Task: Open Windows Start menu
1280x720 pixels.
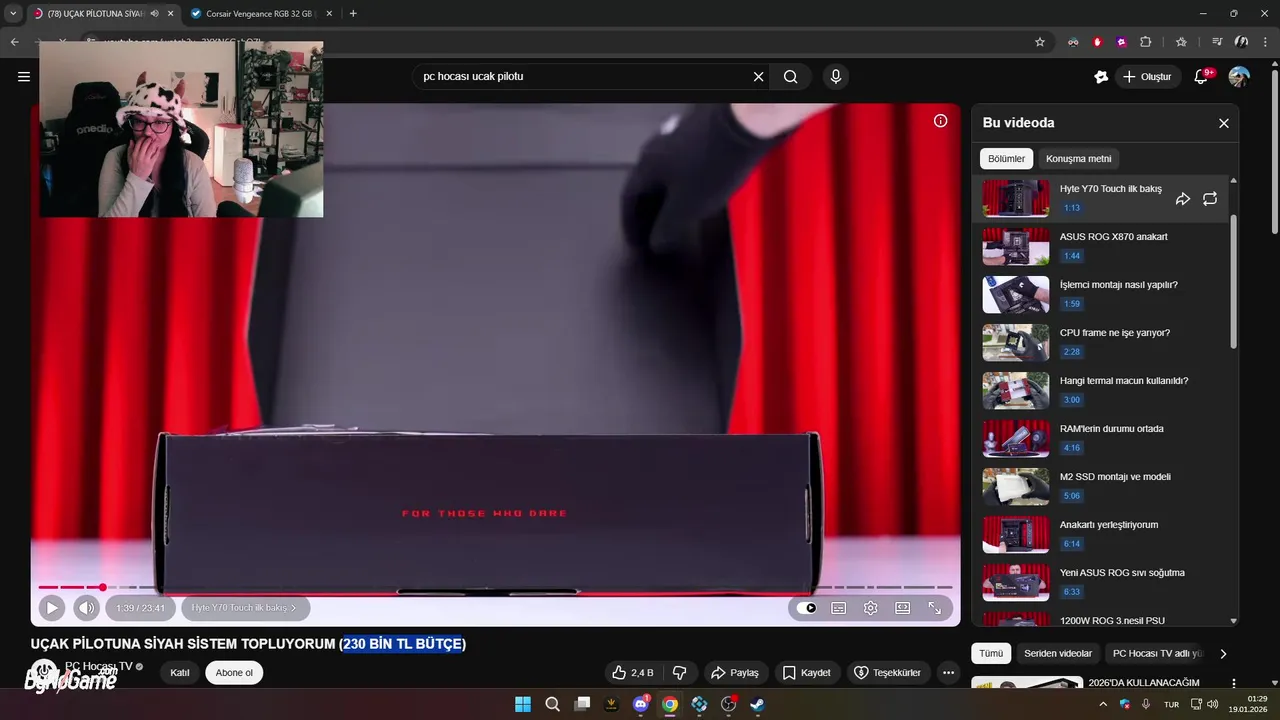Action: point(523,704)
